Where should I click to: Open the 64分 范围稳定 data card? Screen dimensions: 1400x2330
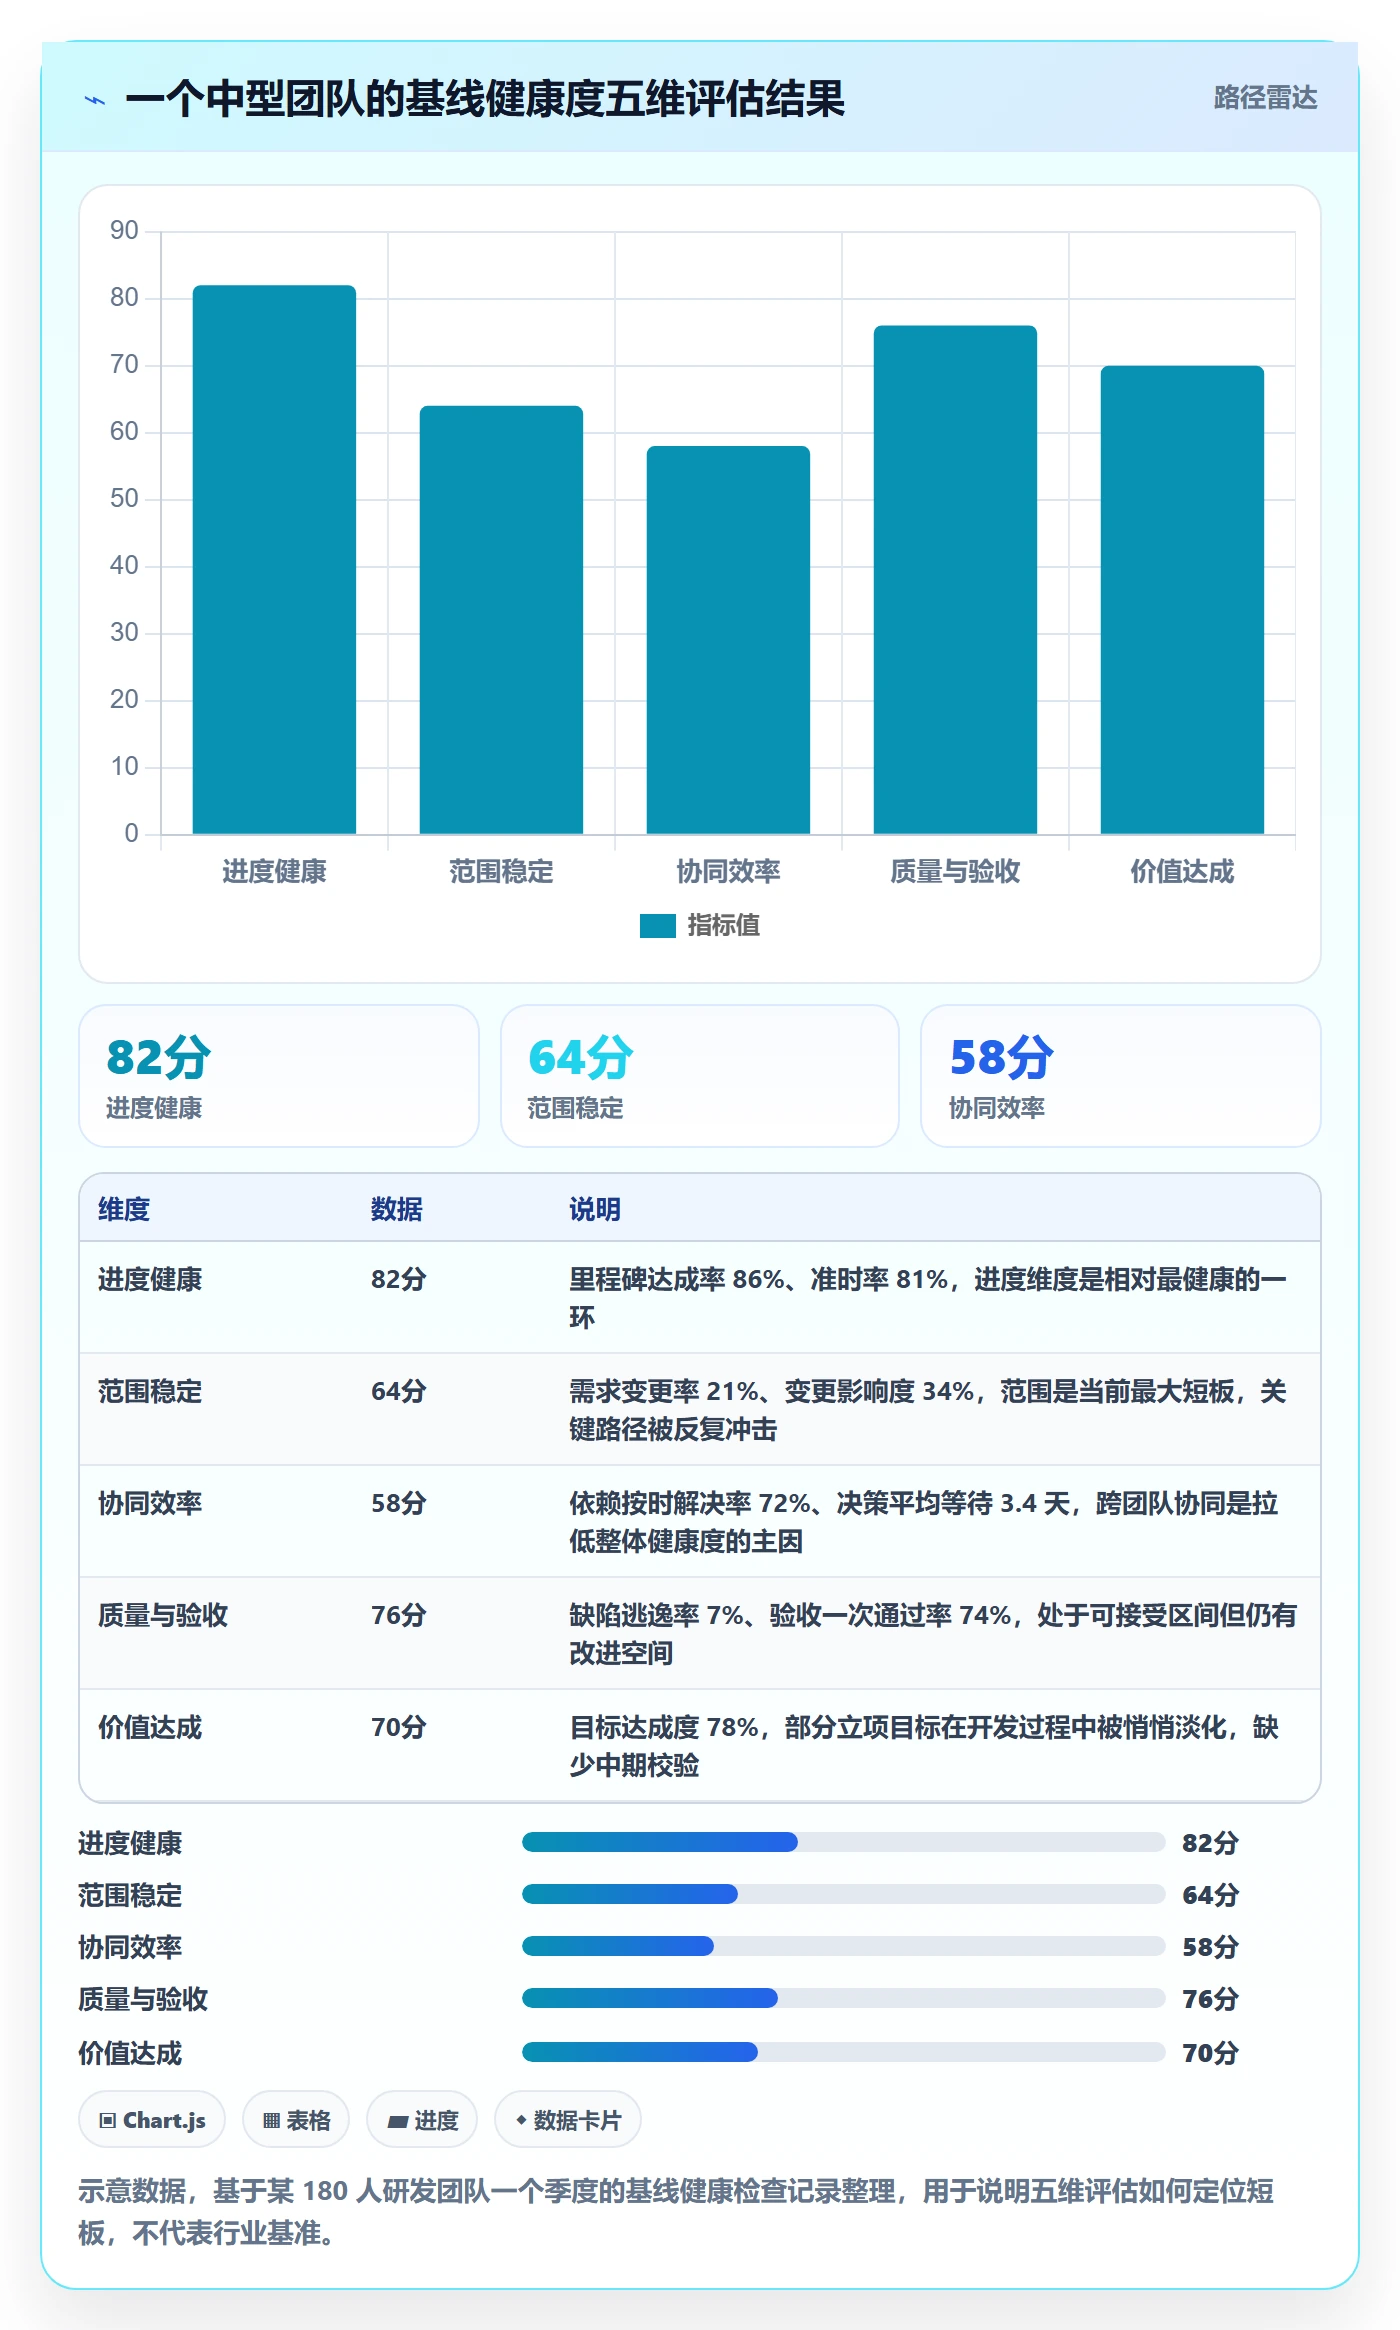coord(700,1076)
